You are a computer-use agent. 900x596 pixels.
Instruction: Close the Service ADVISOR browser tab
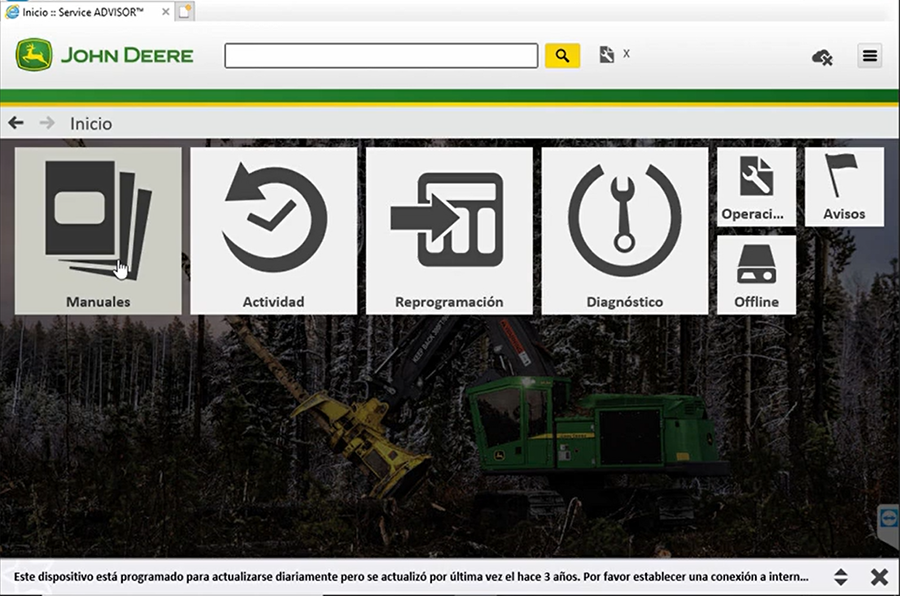point(165,11)
